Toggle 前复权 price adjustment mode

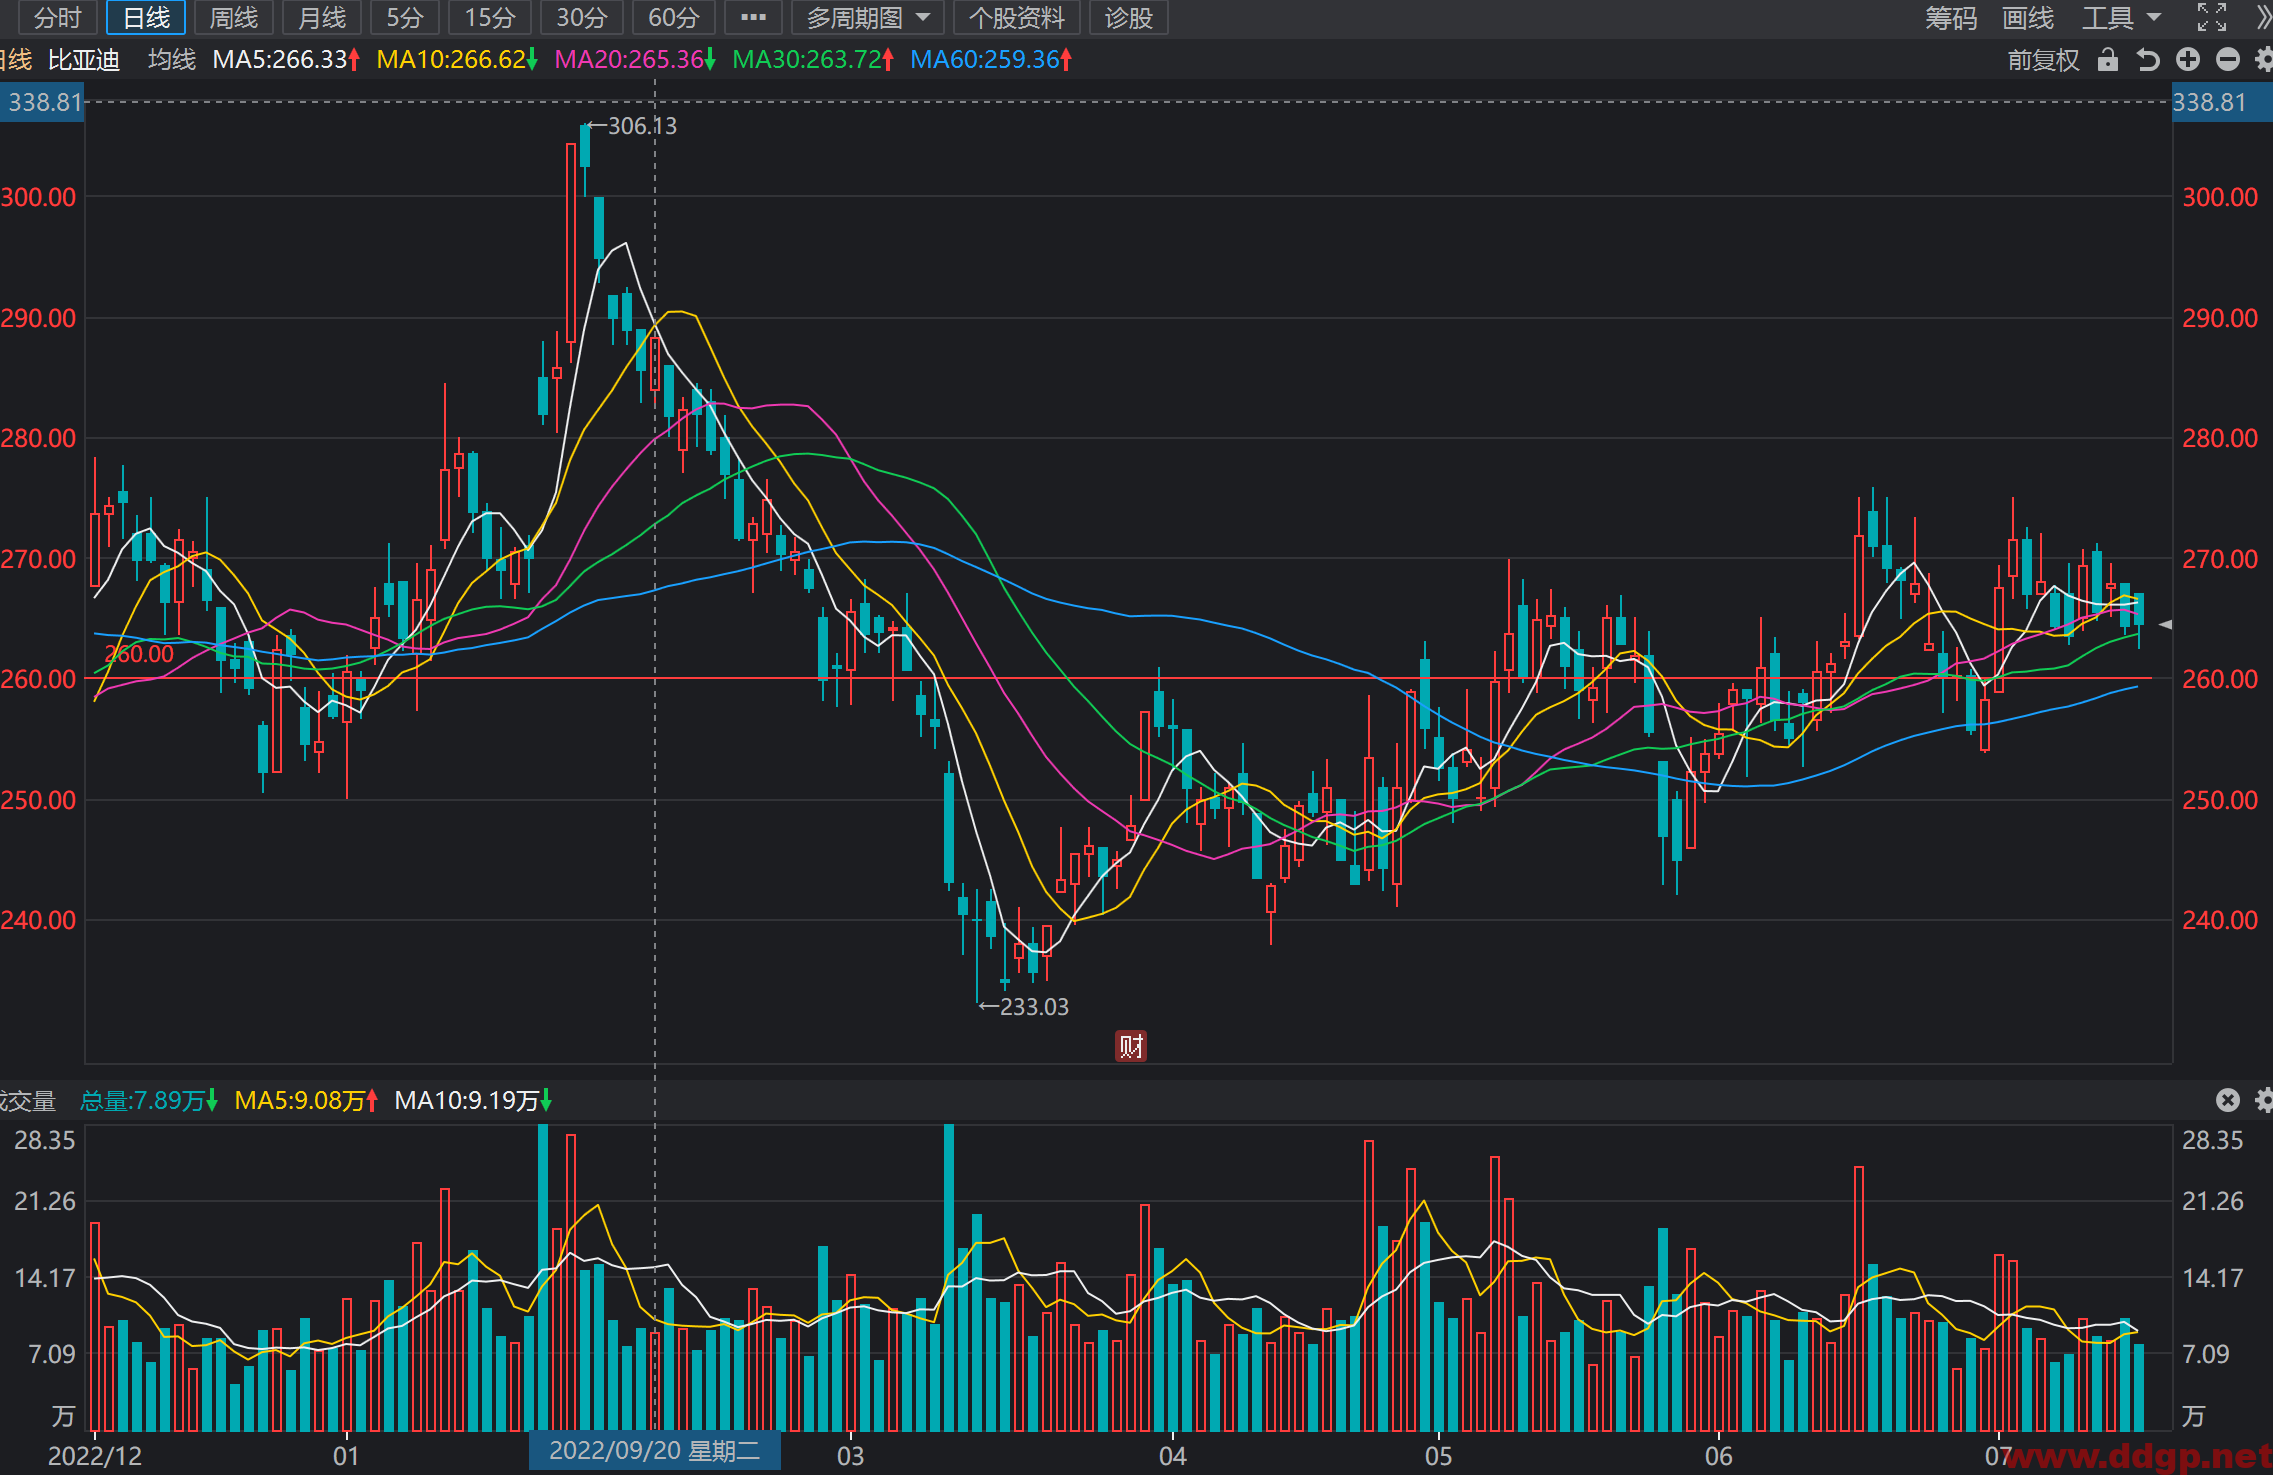point(2043,60)
